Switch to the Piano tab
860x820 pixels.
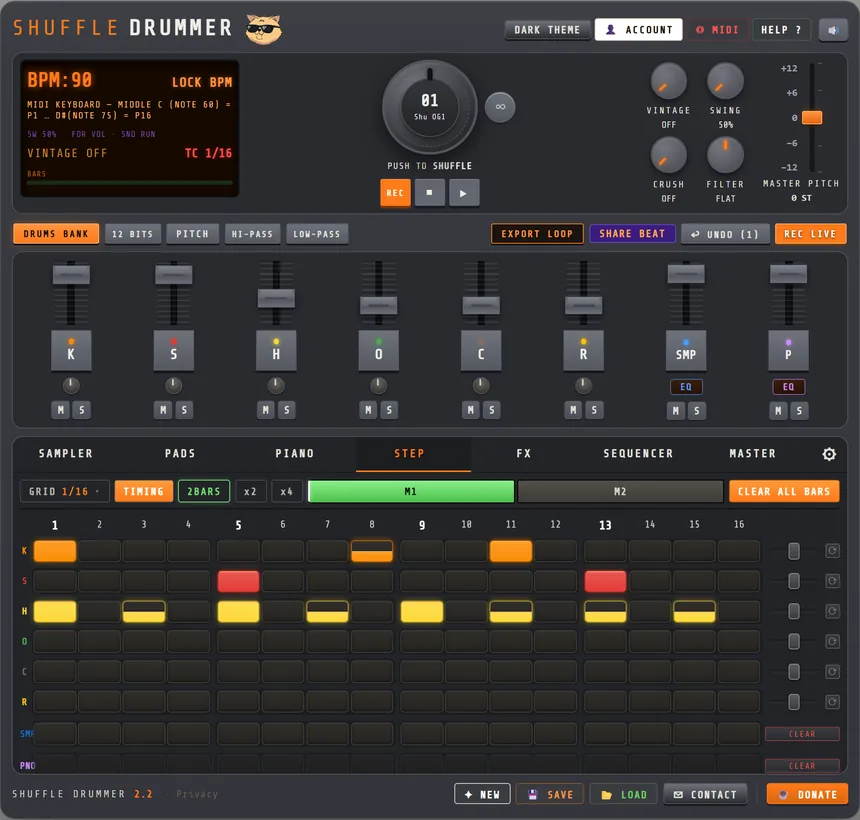coord(295,454)
